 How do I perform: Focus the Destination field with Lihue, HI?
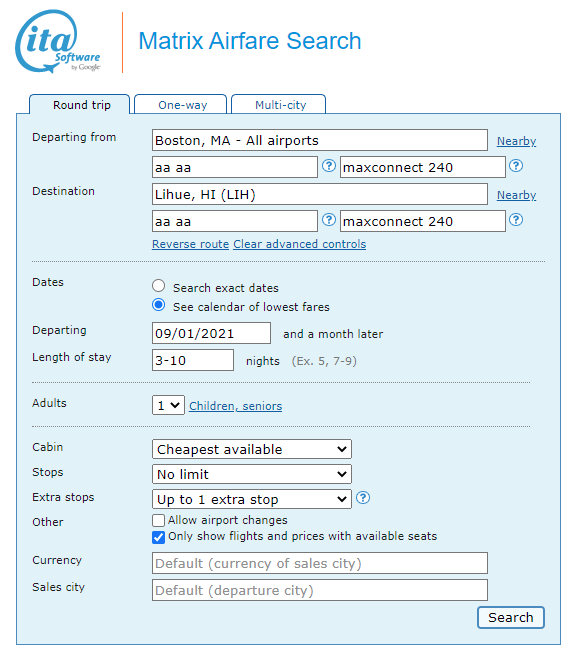coord(320,194)
